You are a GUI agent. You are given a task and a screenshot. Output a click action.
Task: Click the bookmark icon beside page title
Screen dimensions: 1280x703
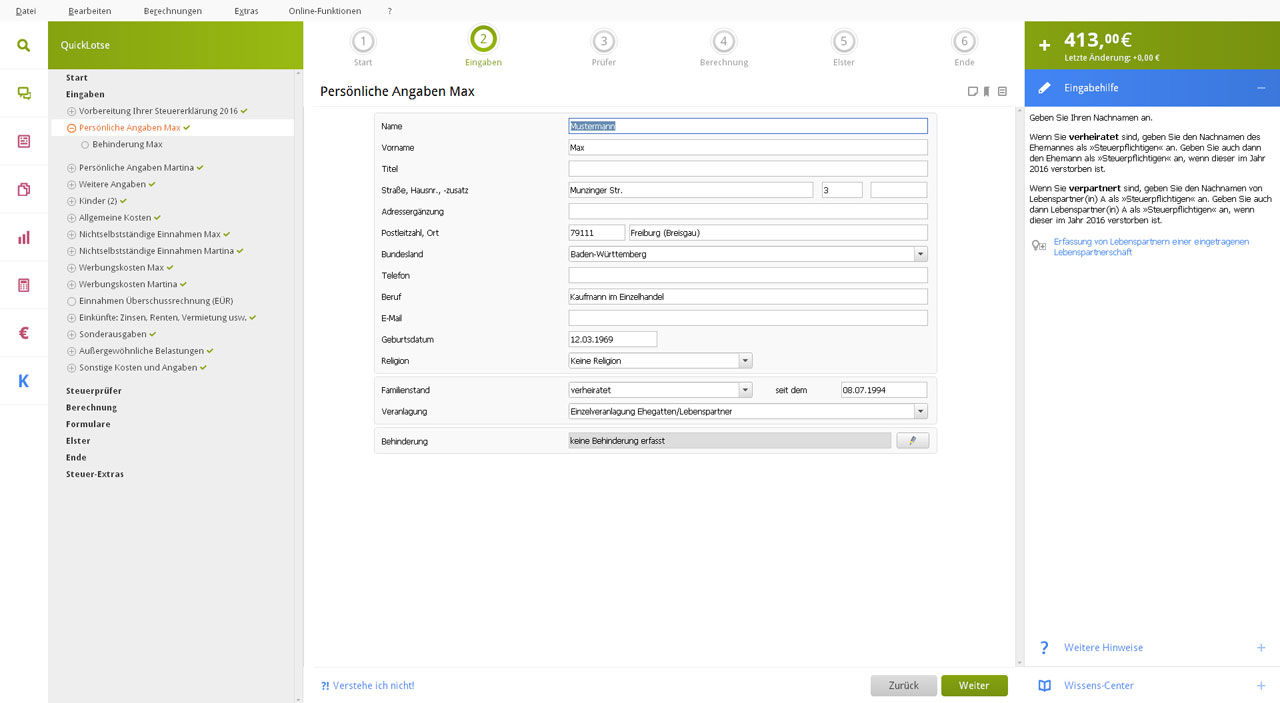[x=986, y=92]
